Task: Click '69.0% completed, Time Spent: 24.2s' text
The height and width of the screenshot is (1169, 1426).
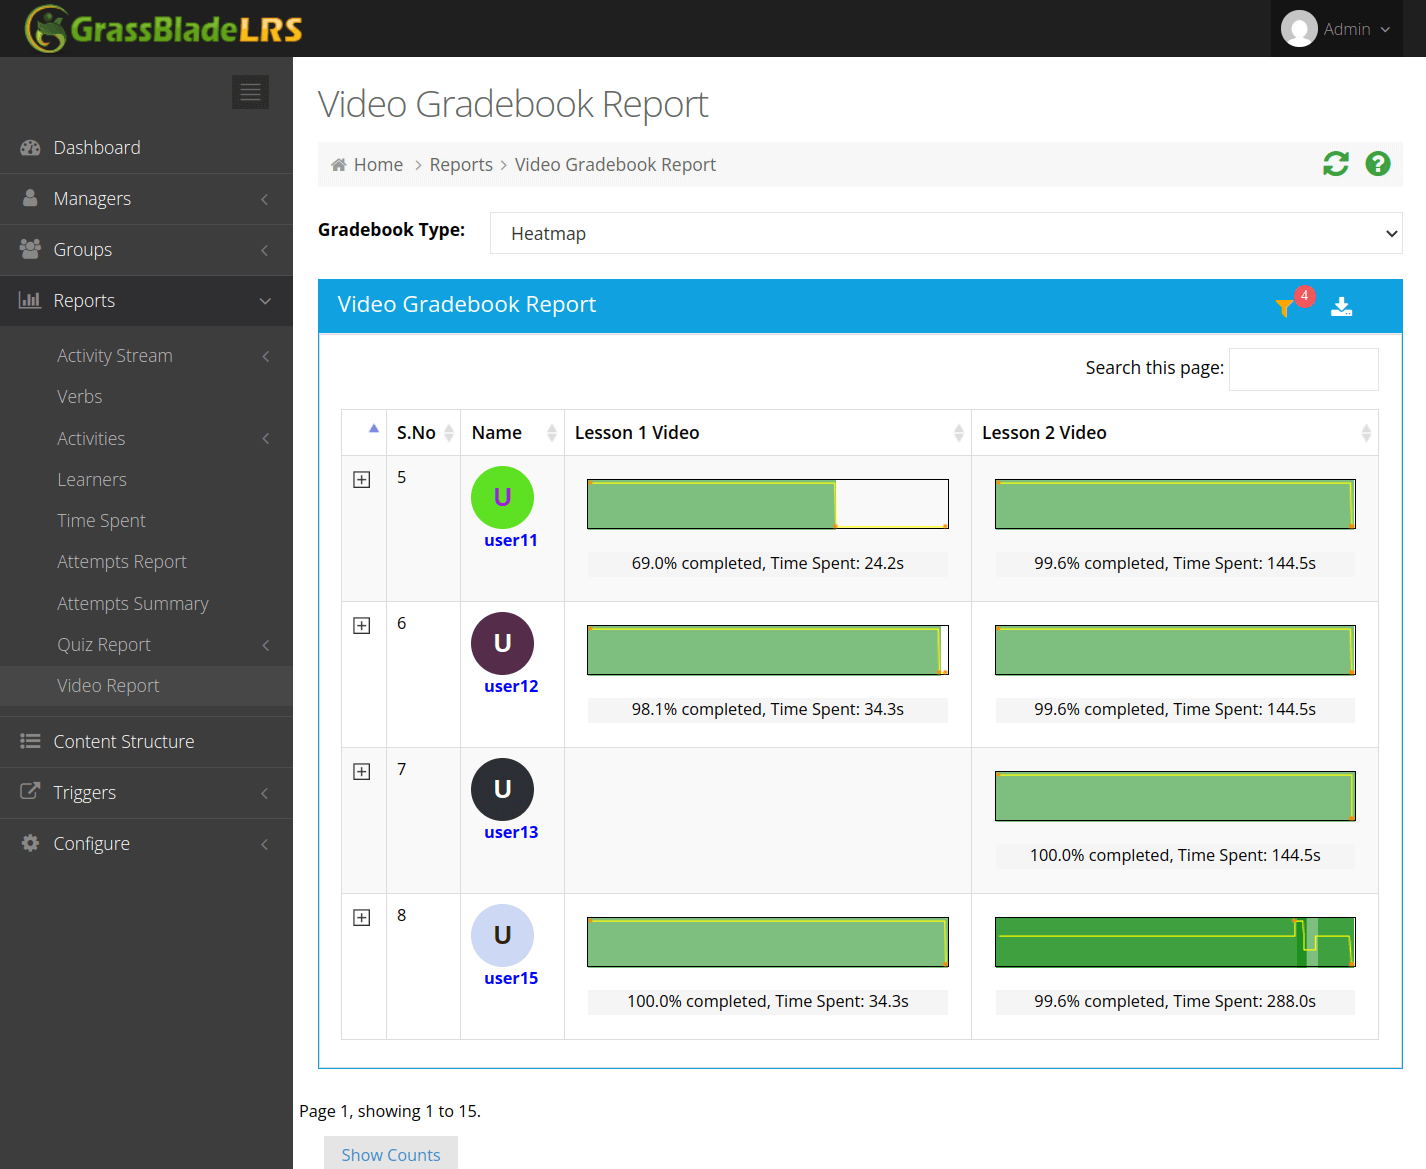Action: [768, 564]
